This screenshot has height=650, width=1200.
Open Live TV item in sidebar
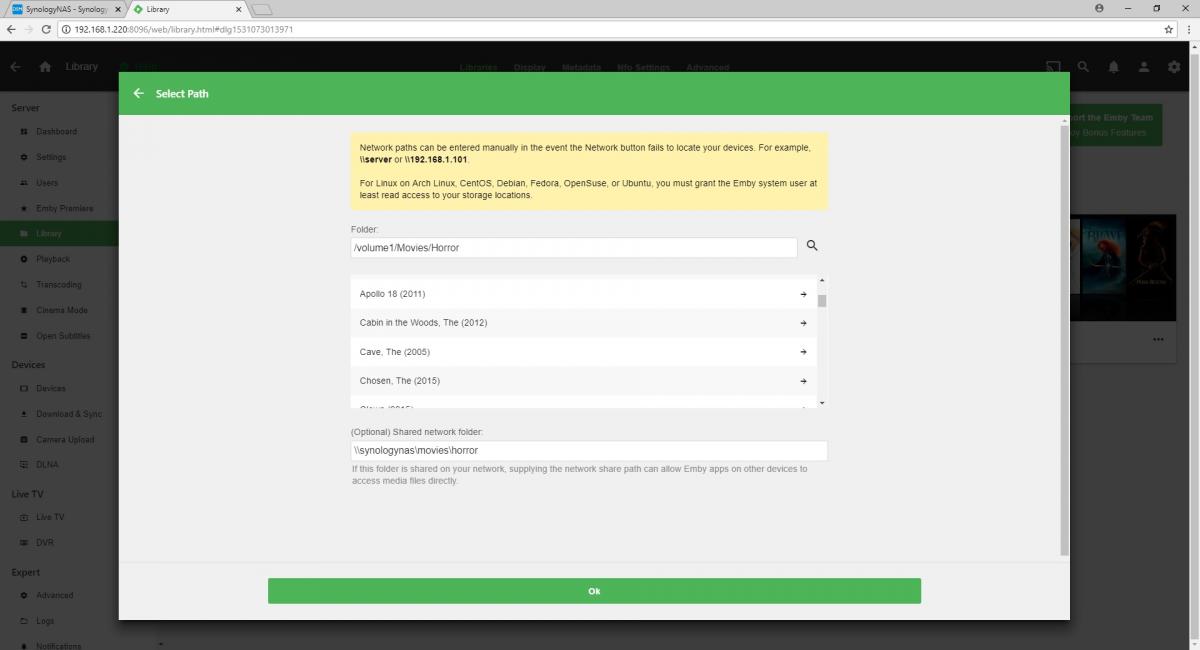[59, 517]
